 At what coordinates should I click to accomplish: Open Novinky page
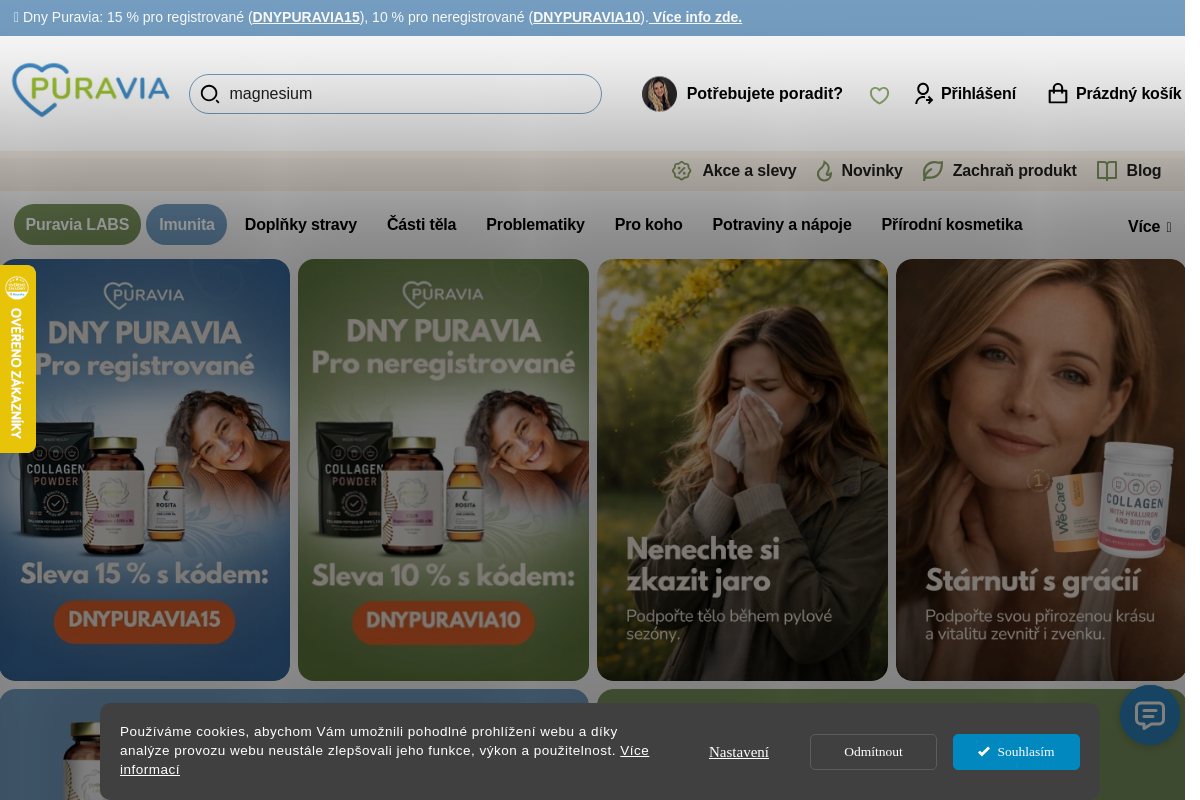[872, 171]
